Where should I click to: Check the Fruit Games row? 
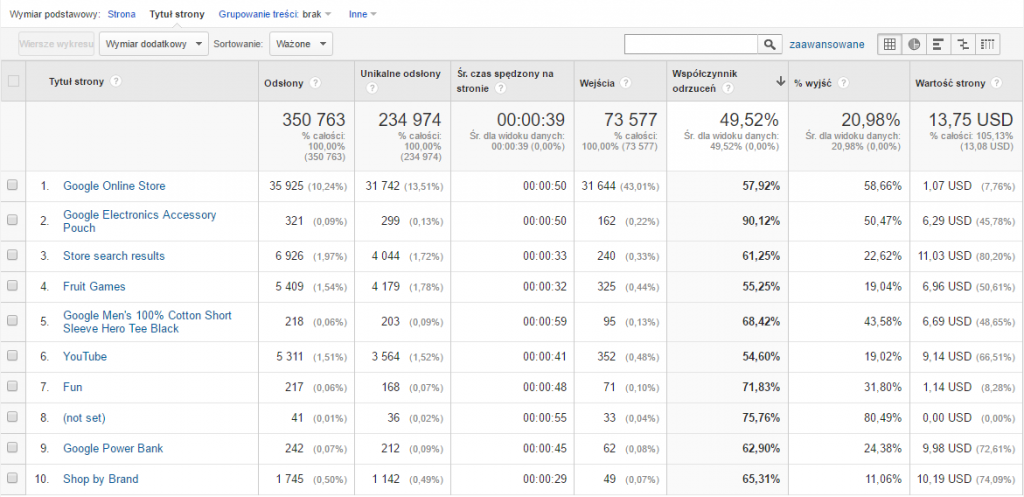[12, 286]
